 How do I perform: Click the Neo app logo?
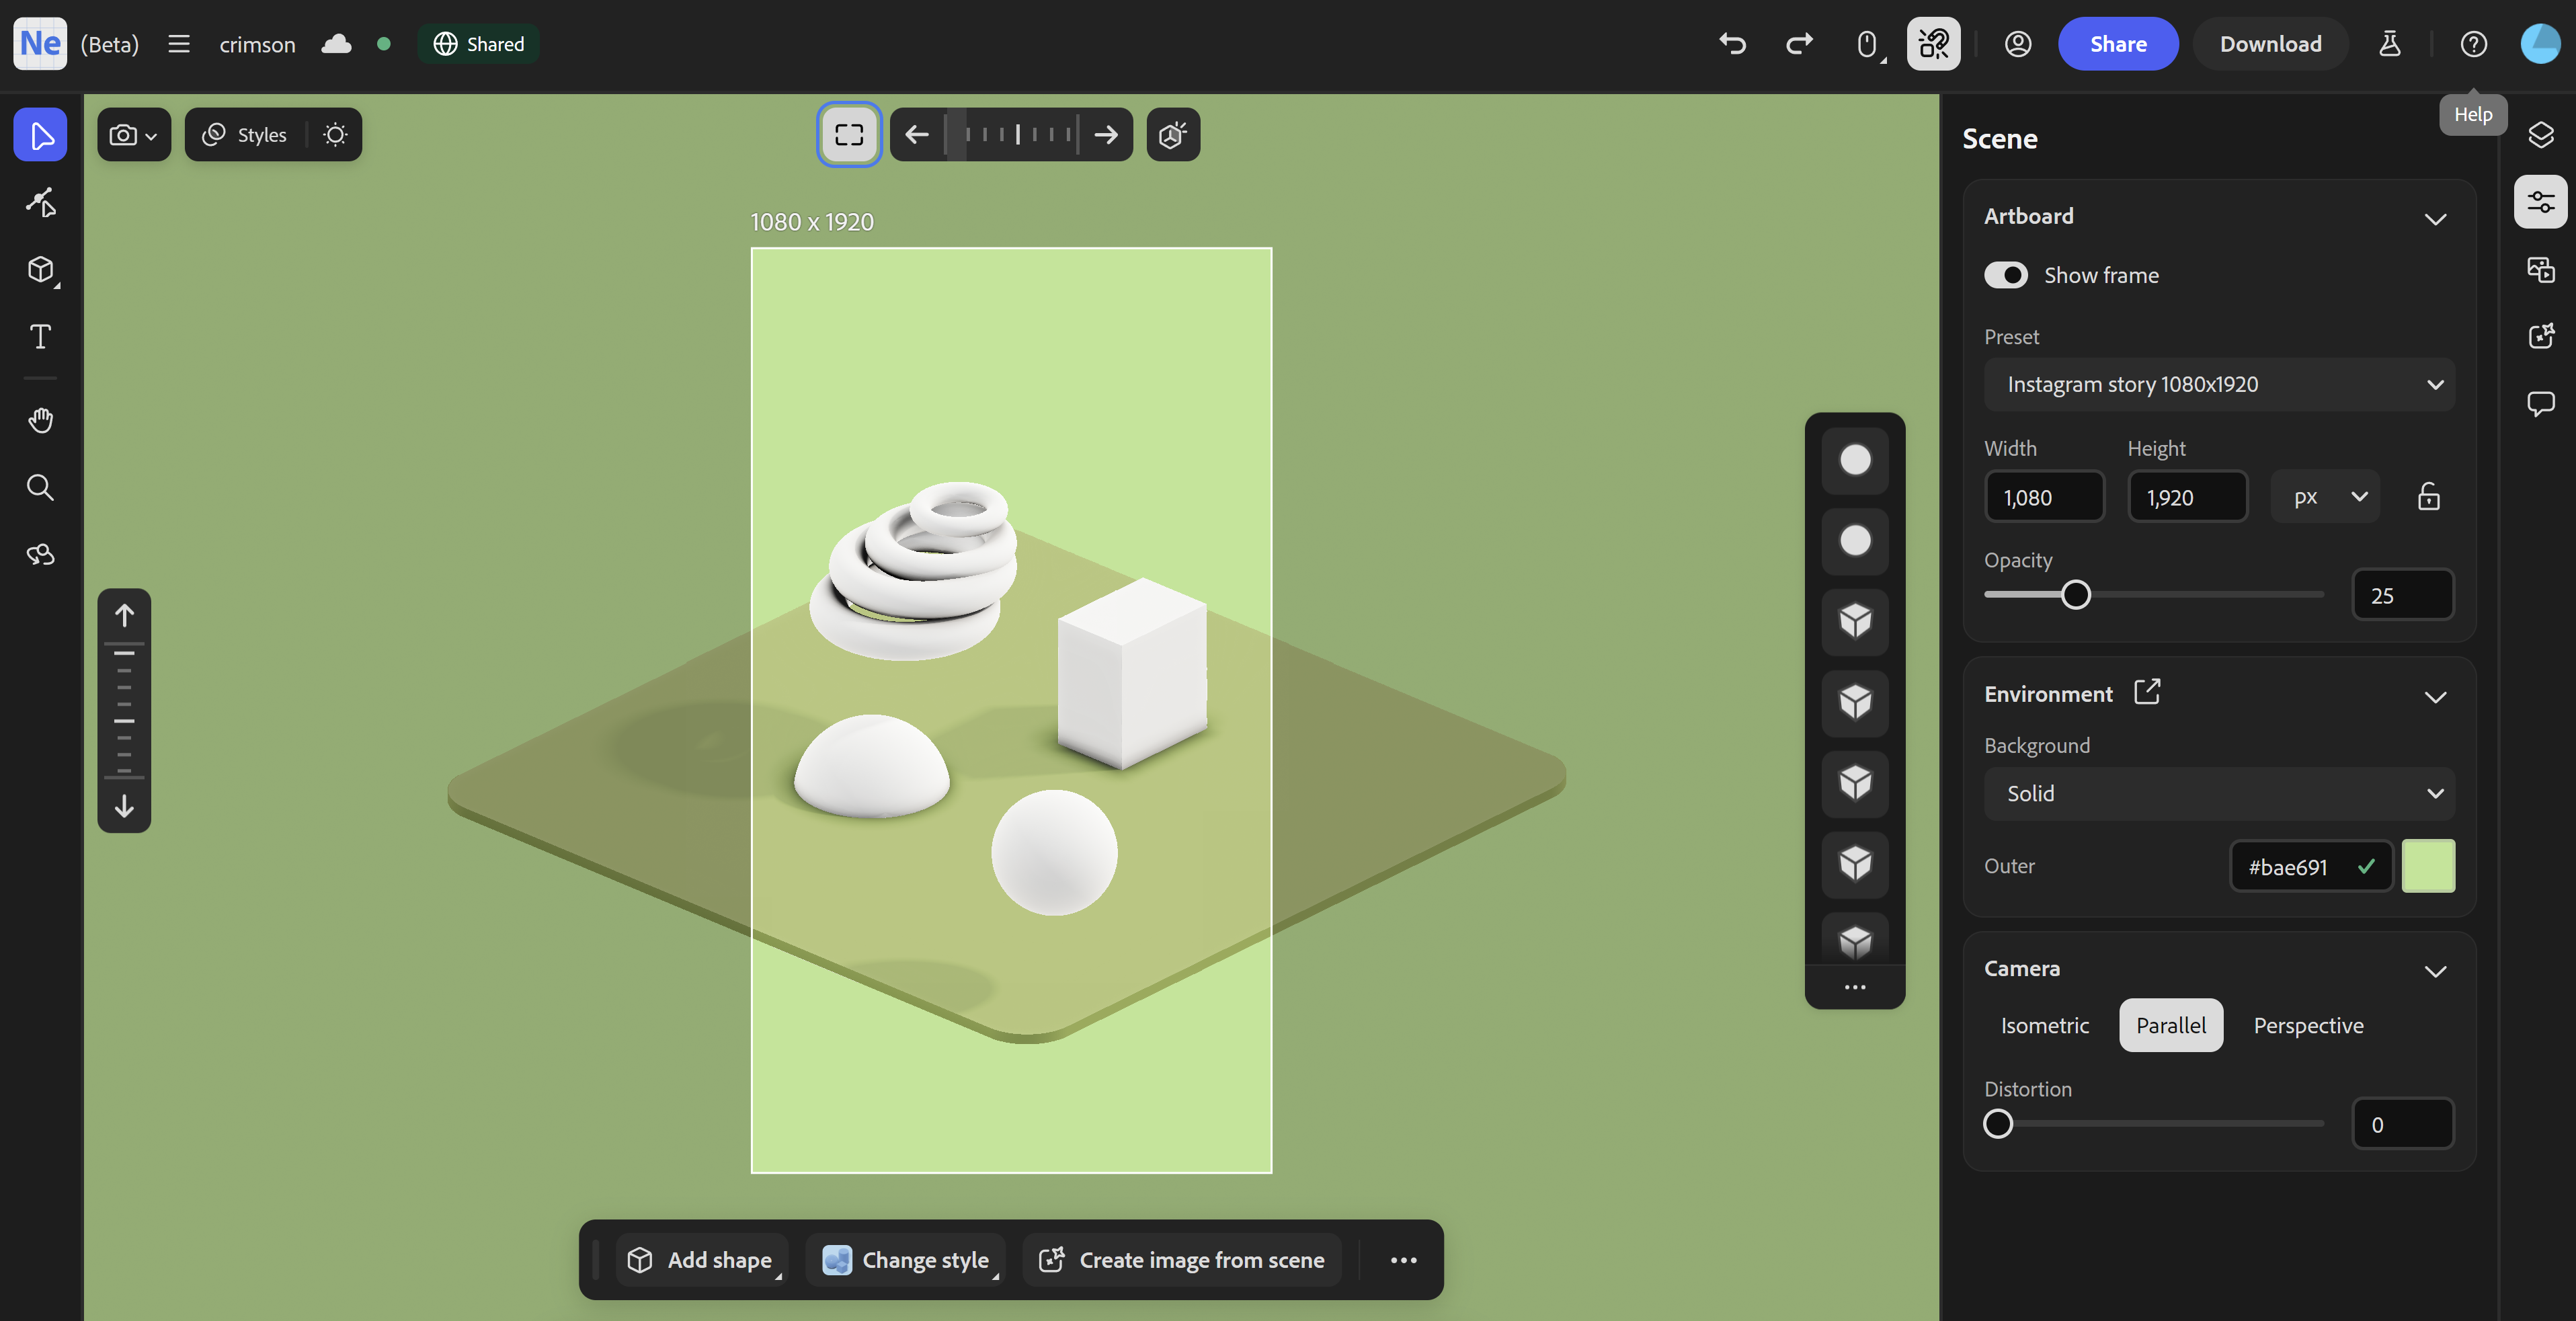click(x=40, y=44)
